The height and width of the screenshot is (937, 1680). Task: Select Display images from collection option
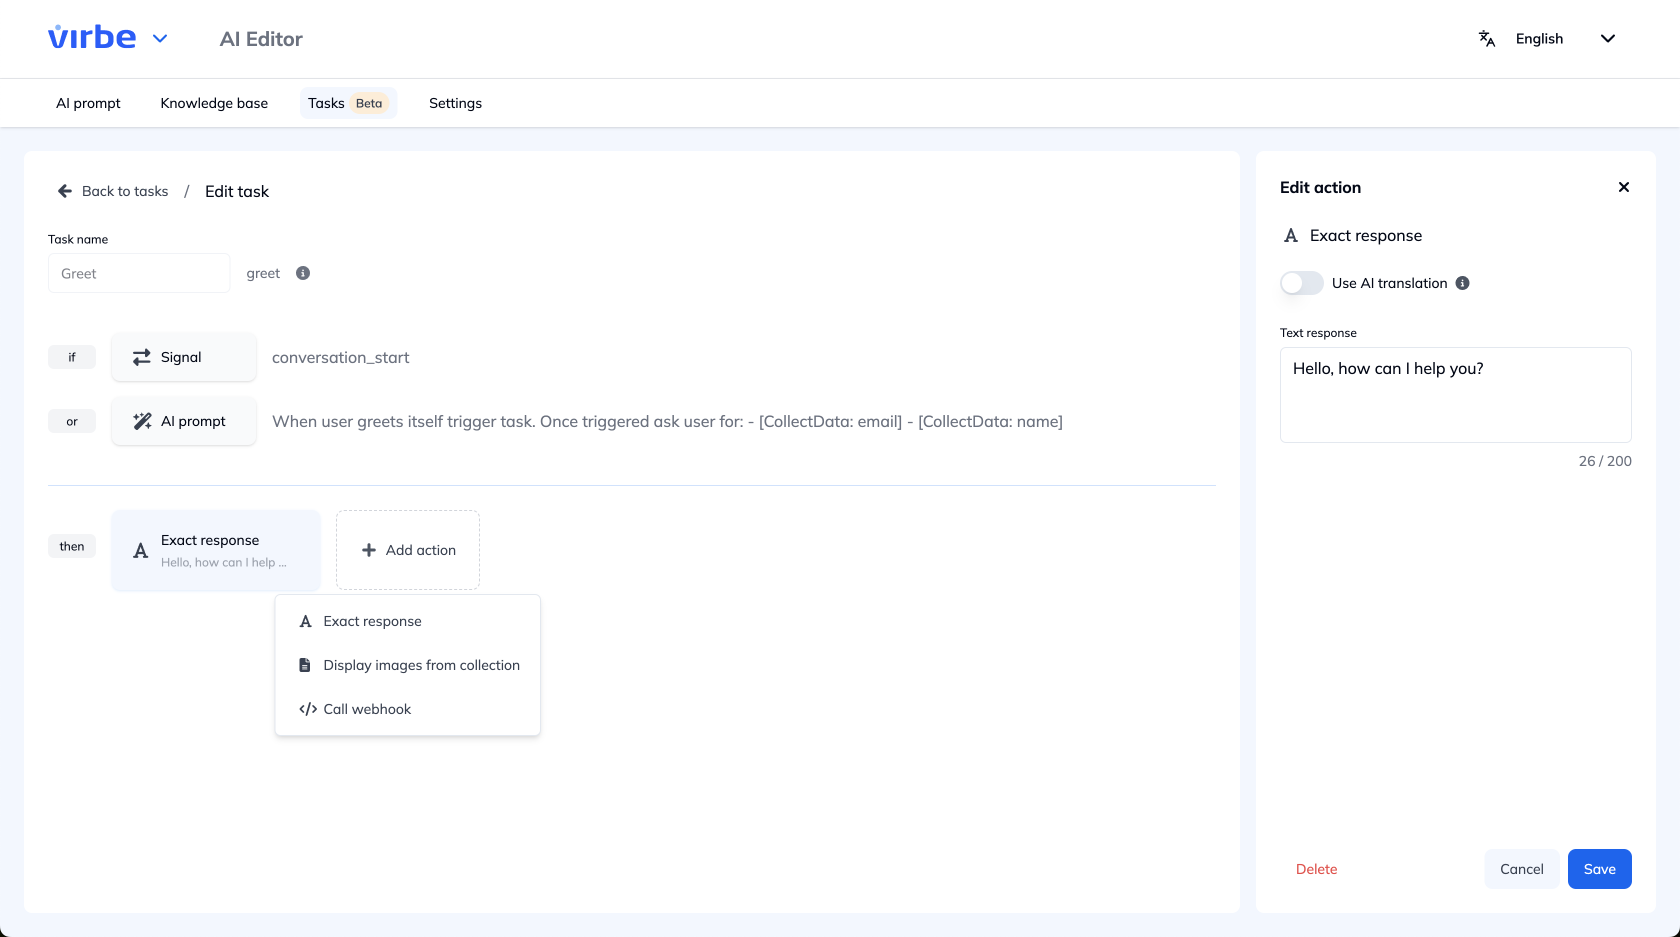click(421, 665)
